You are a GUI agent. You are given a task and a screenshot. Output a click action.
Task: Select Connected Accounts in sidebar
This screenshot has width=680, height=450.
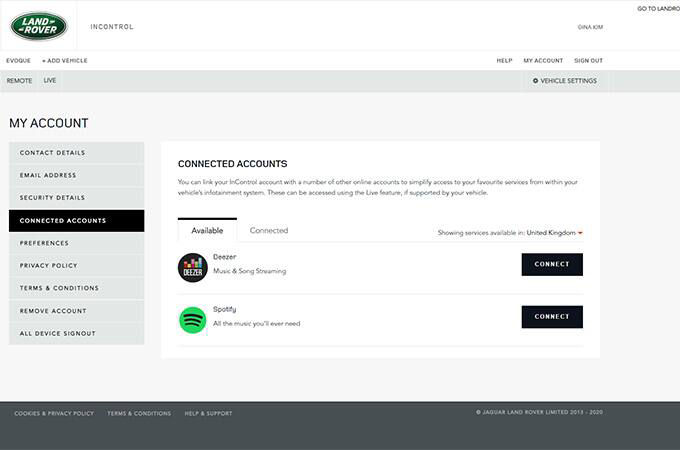coord(76,221)
